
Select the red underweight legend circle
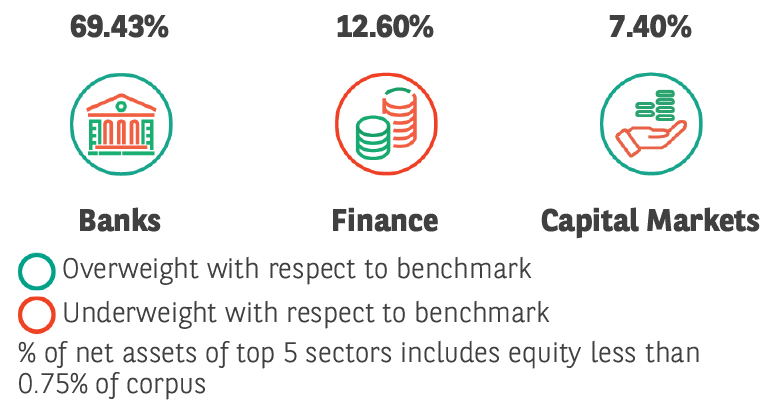pyautogui.click(x=37, y=314)
